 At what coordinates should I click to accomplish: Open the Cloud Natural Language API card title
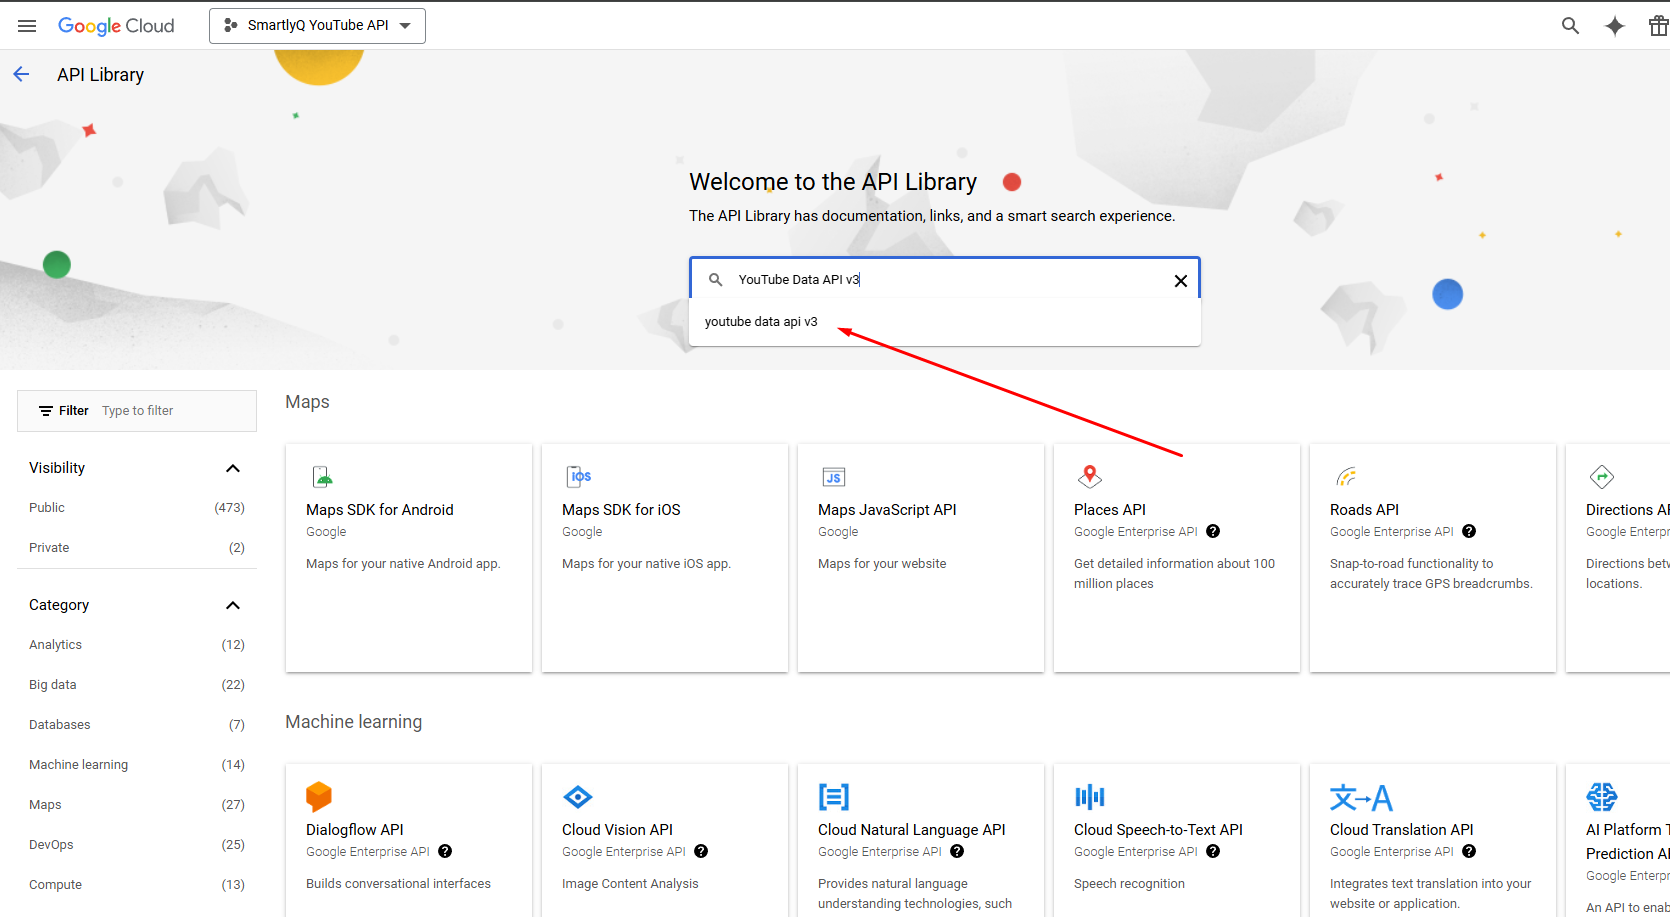912,830
